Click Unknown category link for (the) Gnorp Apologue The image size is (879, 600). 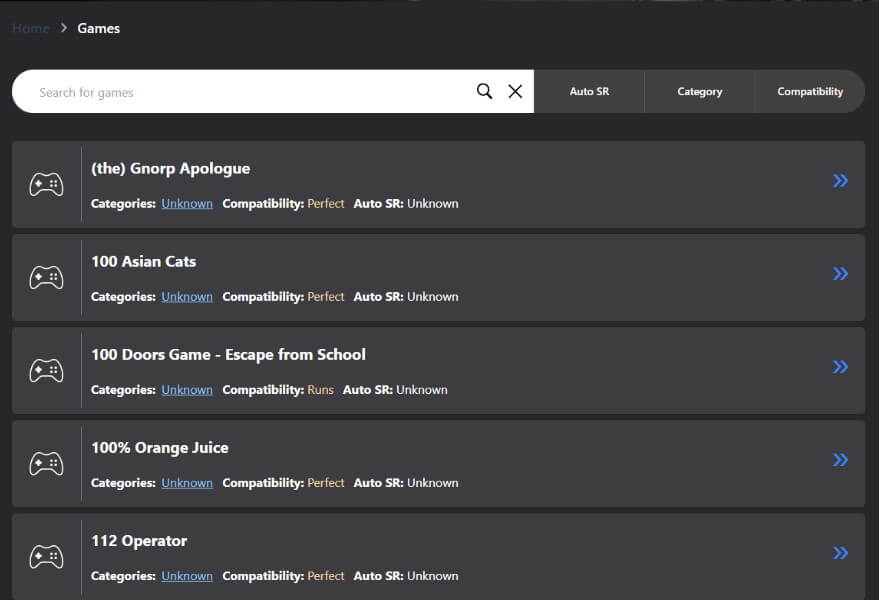187,204
